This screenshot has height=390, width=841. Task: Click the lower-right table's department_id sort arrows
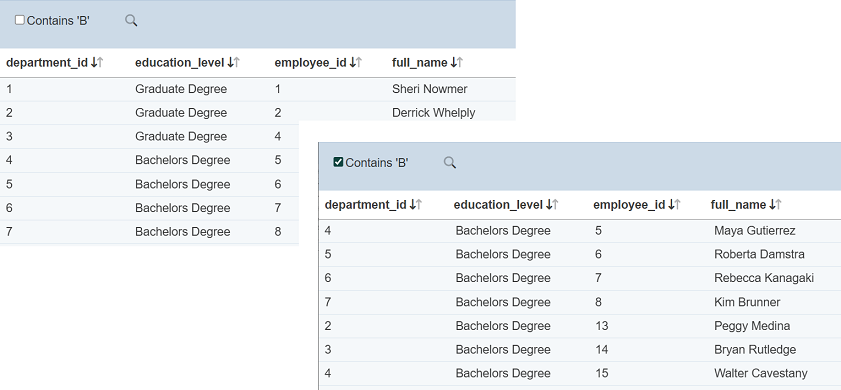pos(416,204)
